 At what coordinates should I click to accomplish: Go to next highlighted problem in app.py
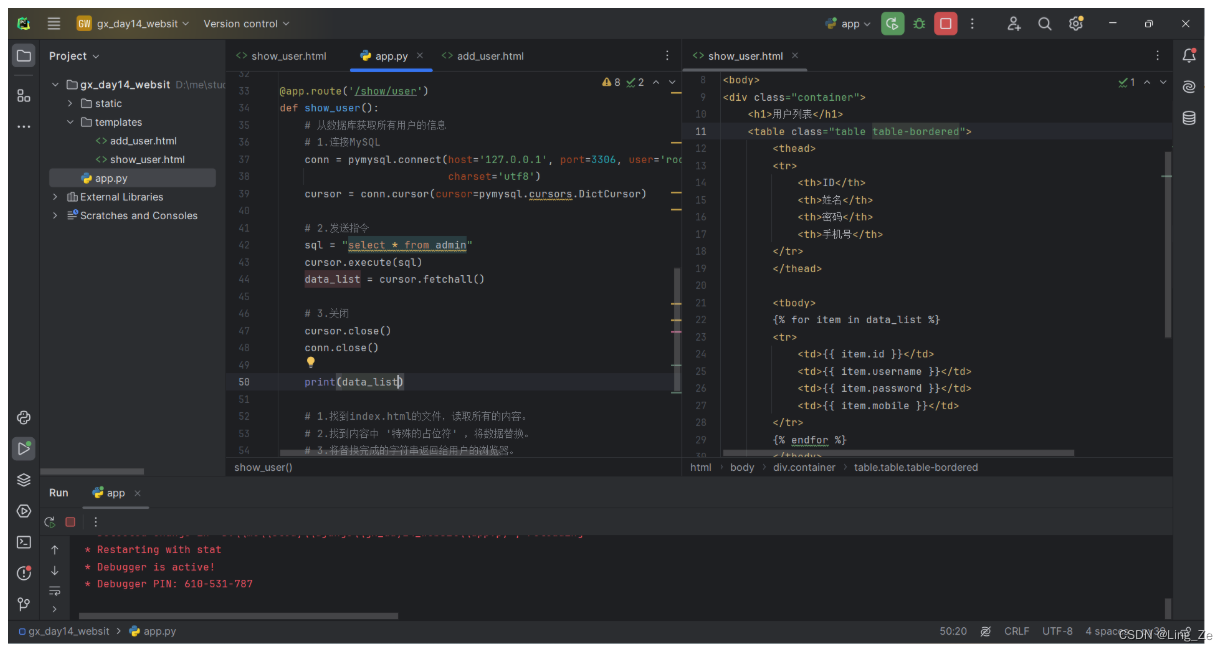672,82
